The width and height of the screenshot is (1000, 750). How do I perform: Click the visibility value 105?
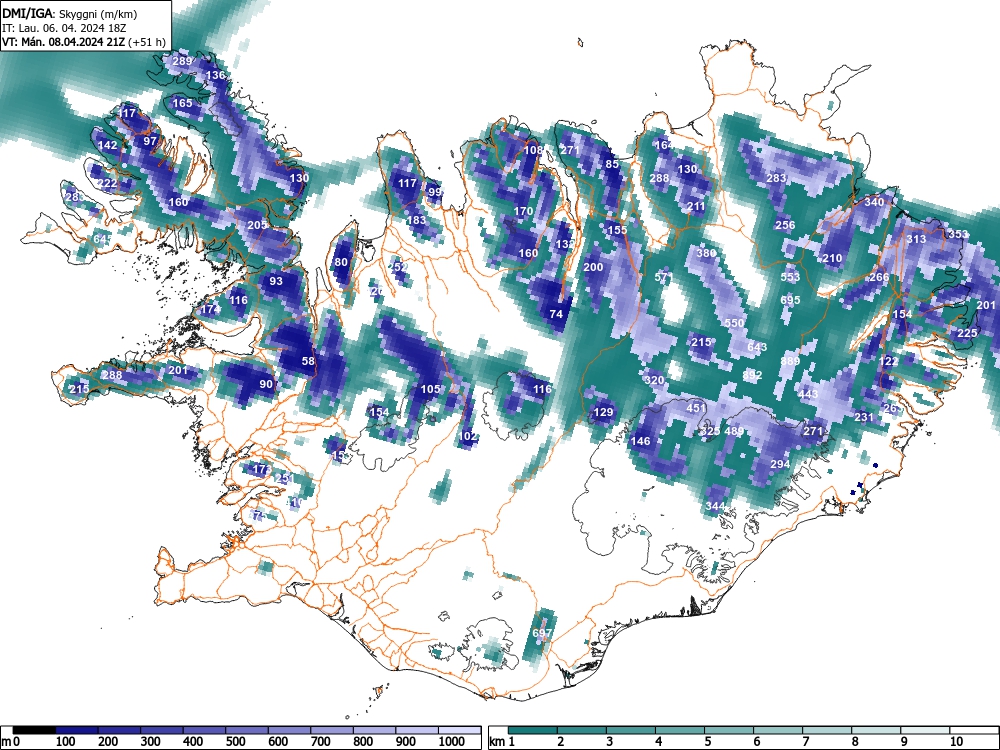[430, 389]
